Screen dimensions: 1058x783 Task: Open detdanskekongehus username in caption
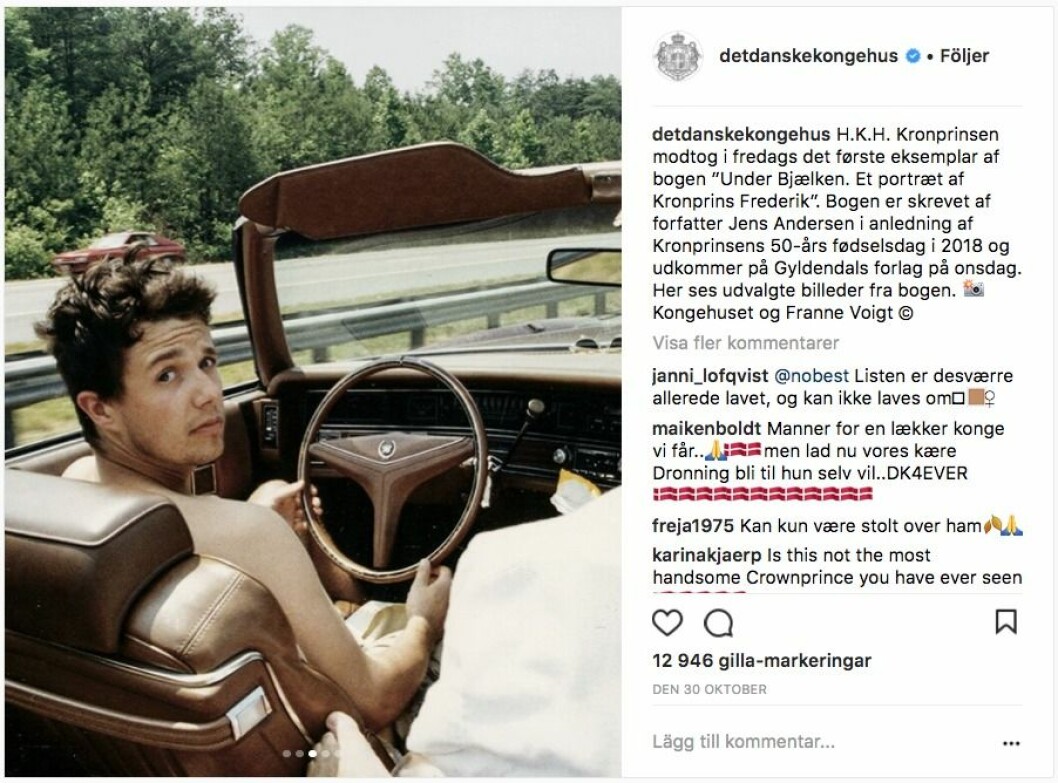click(736, 134)
